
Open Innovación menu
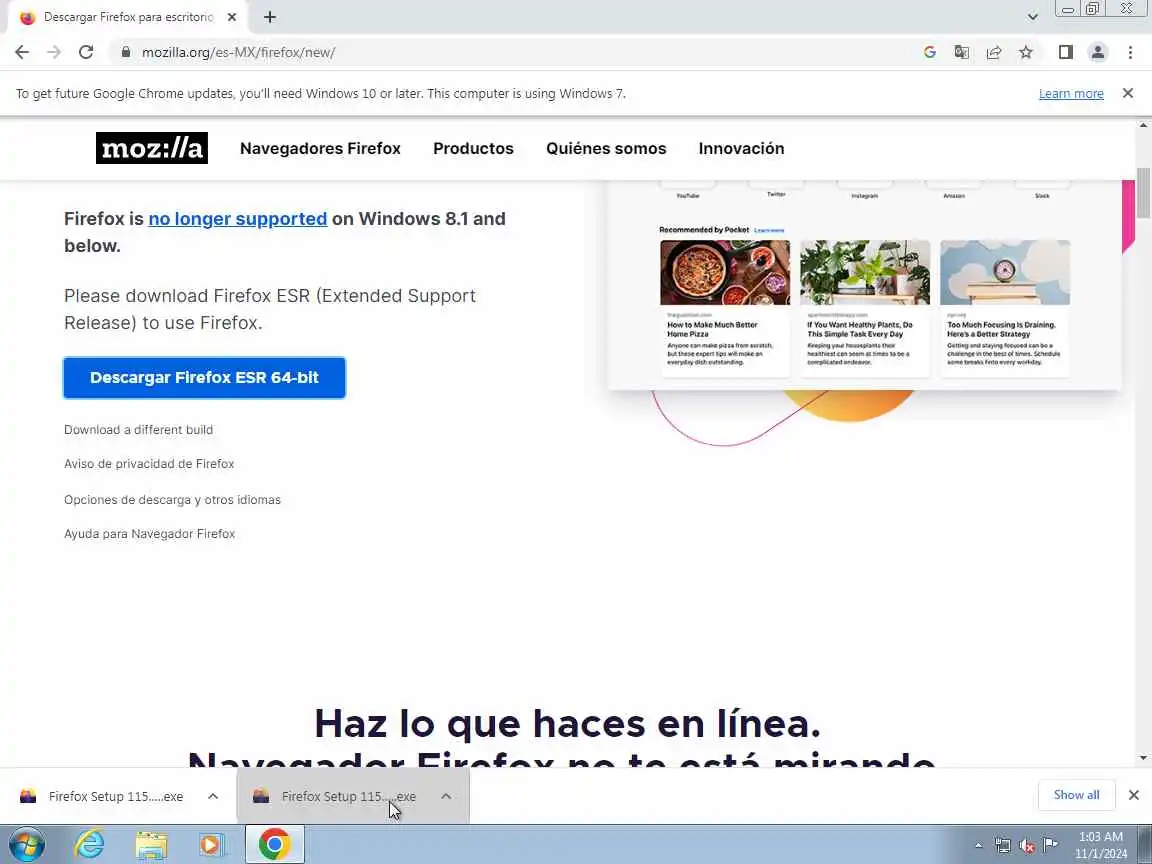(x=741, y=148)
